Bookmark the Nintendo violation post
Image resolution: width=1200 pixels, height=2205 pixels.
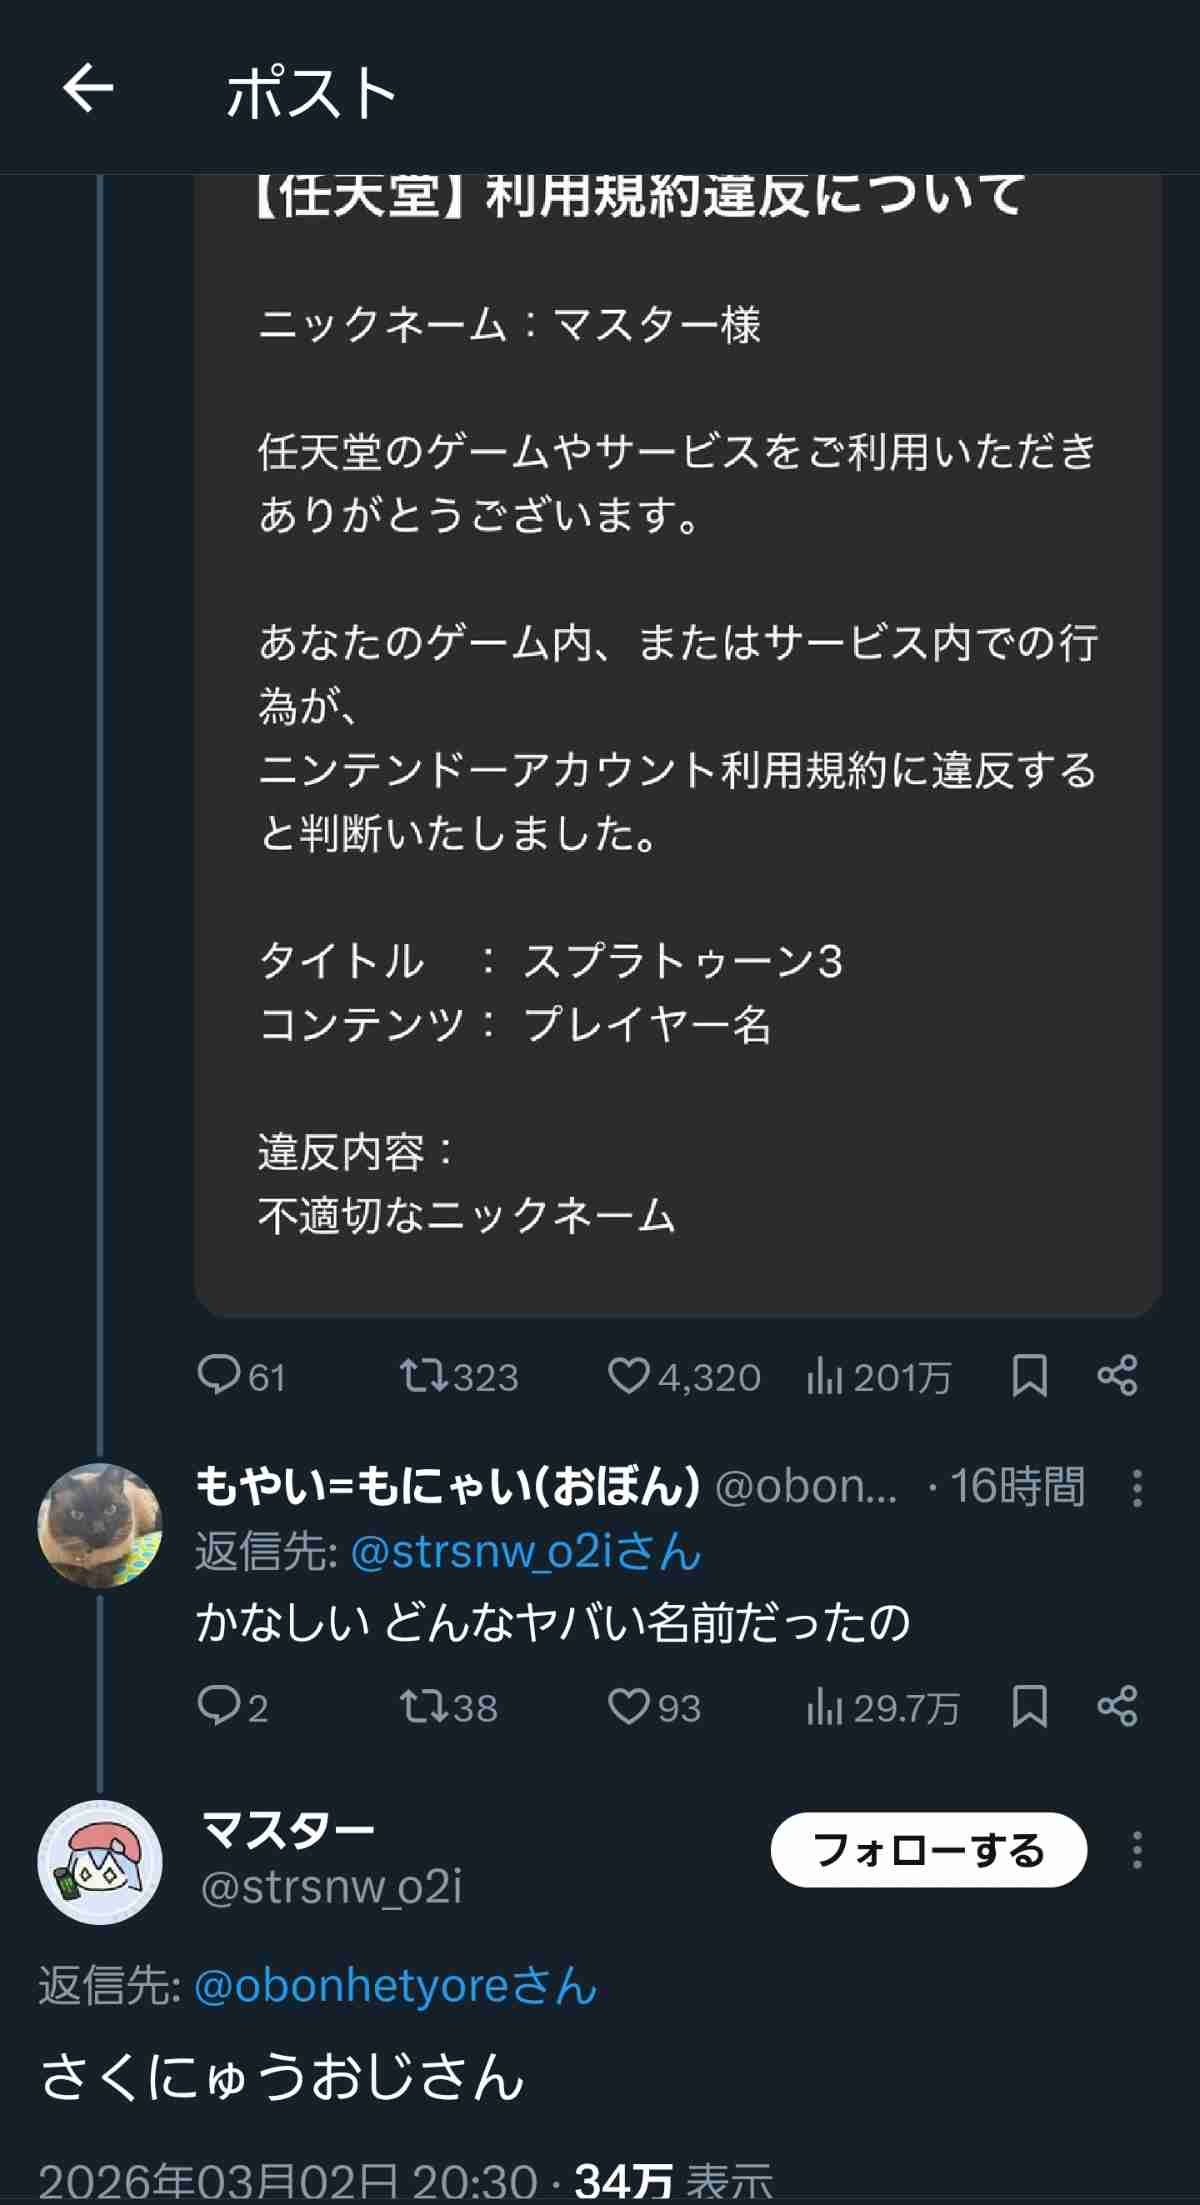1029,1375
